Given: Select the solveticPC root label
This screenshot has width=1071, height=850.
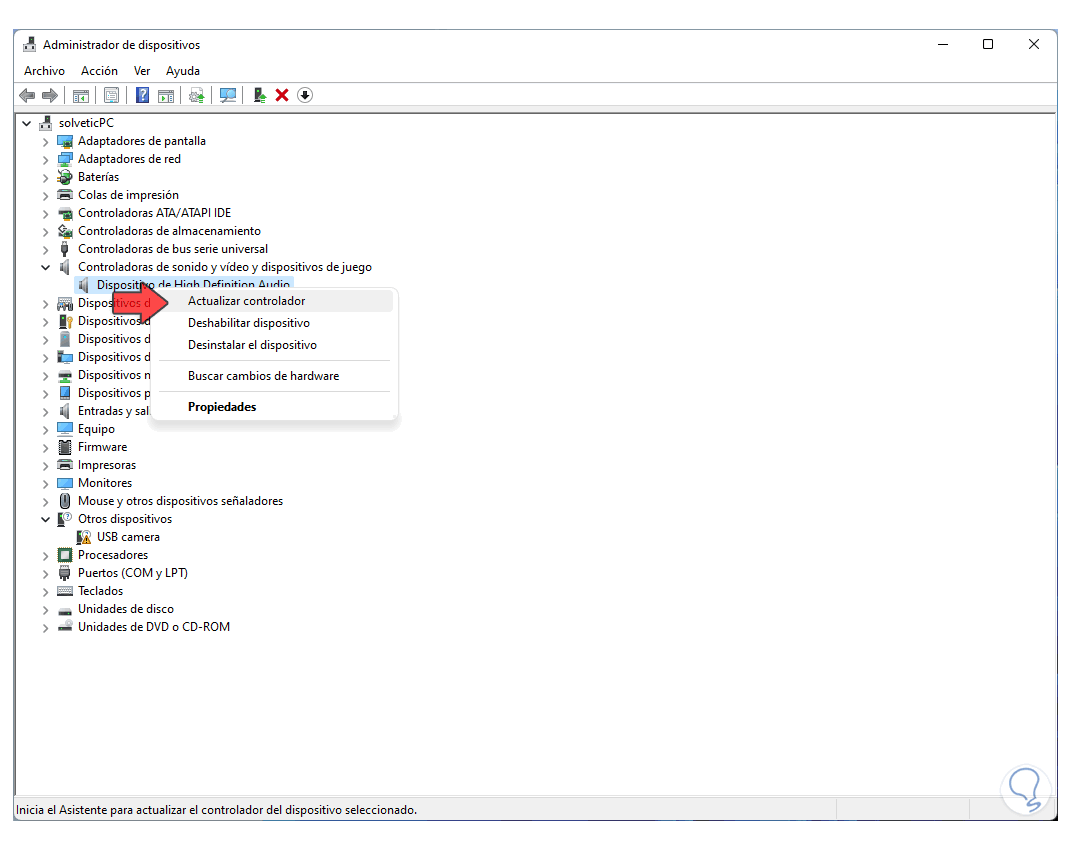Looking at the screenshot, I should 86,123.
